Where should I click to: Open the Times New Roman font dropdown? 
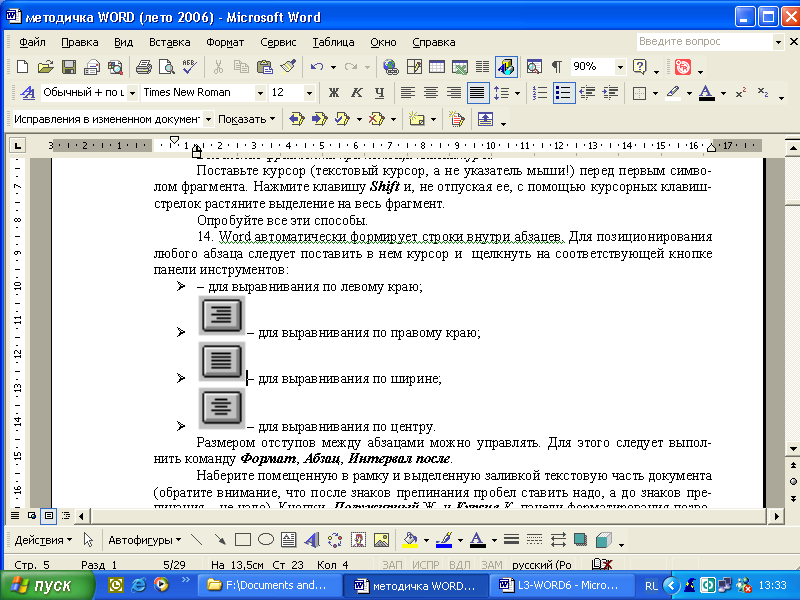coord(260,93)
